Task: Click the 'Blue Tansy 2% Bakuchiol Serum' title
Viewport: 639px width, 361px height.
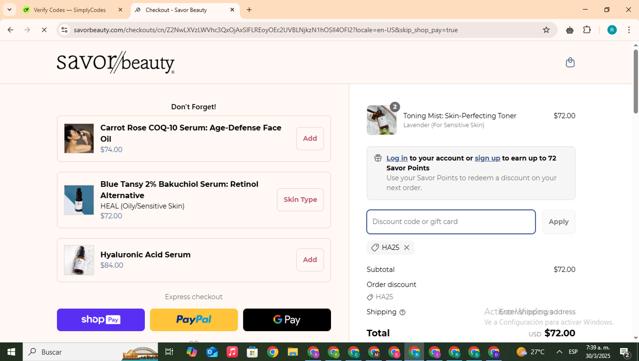Action: point(179,189)
